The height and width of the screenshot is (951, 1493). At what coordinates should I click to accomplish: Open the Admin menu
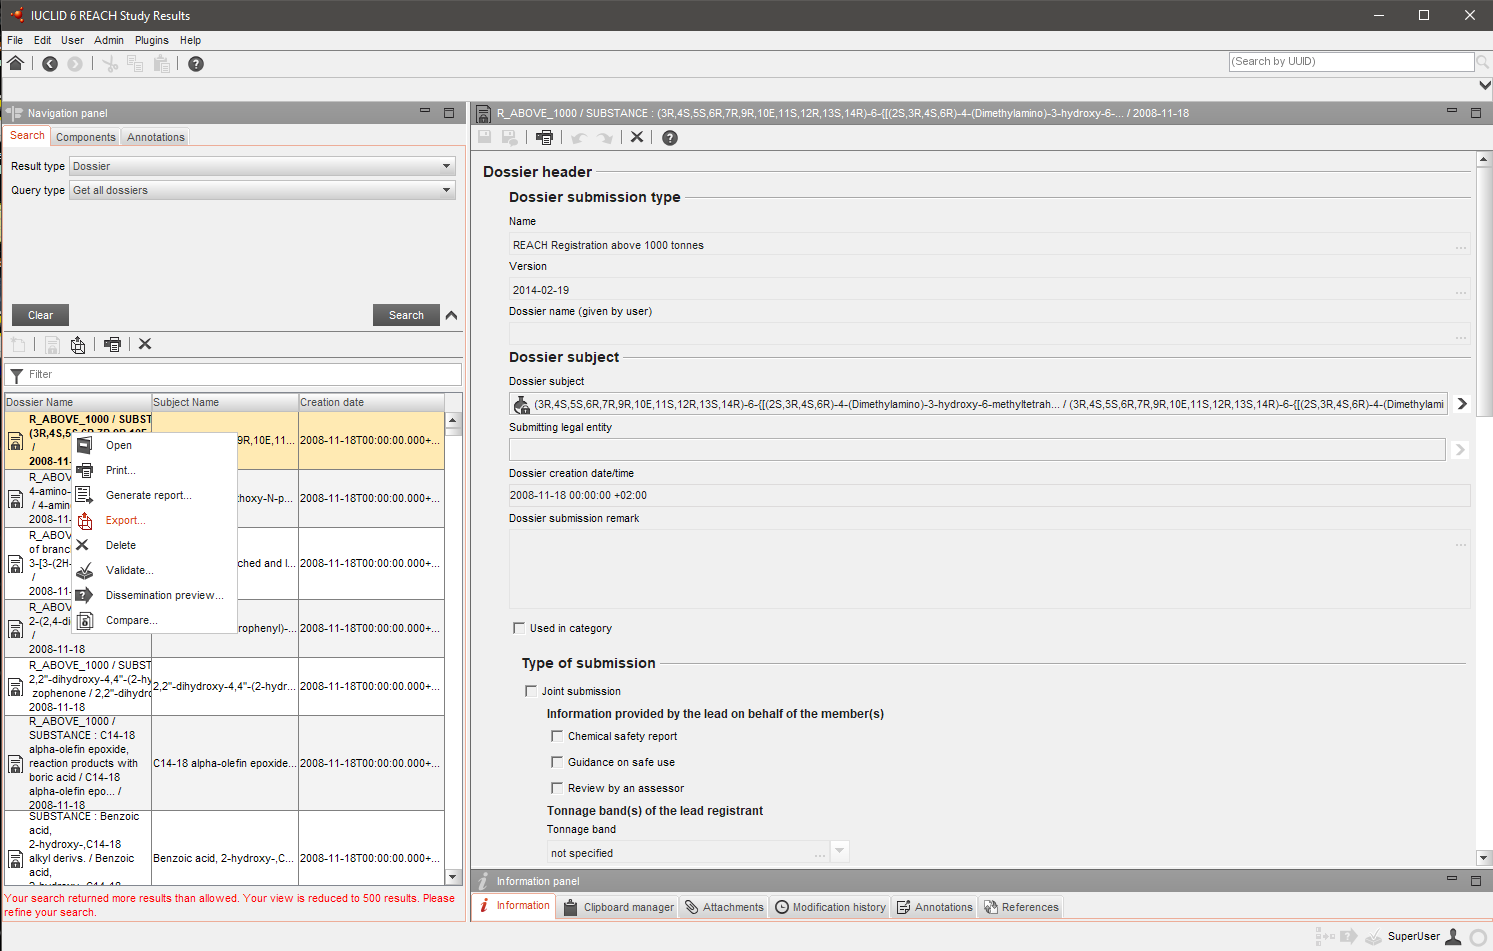tap(109, 40)
